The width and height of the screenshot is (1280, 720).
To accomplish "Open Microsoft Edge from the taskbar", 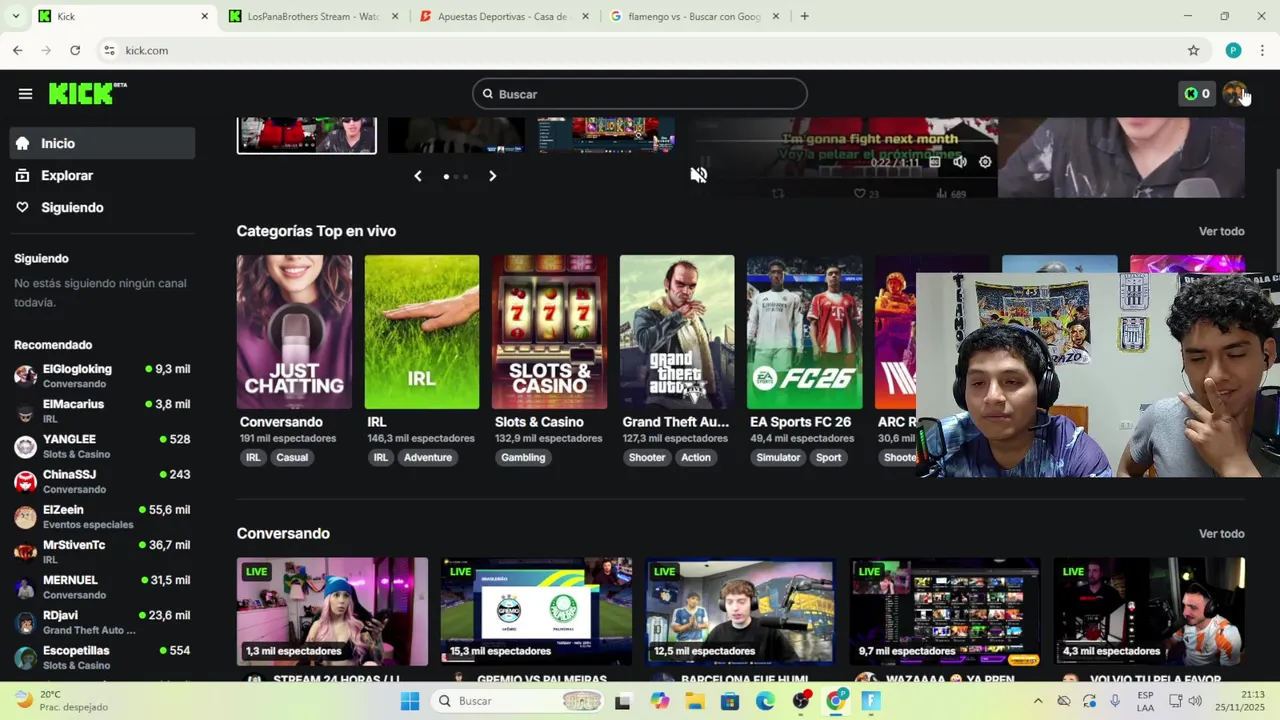I will pos(765,701).
